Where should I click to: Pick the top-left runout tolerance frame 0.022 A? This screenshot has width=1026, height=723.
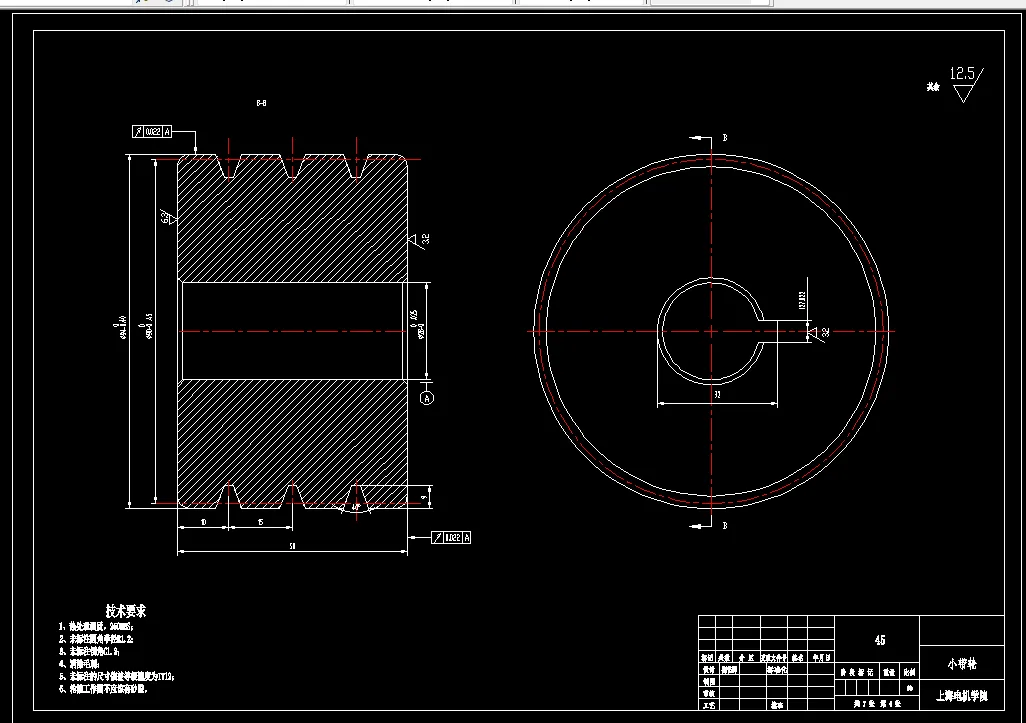(x=152, y=132)
